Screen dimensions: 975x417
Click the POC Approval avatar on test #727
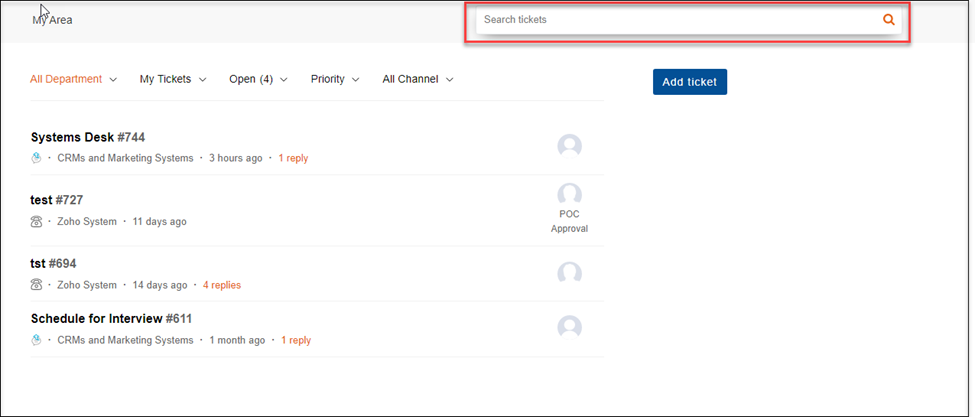(x=569, y=195)
